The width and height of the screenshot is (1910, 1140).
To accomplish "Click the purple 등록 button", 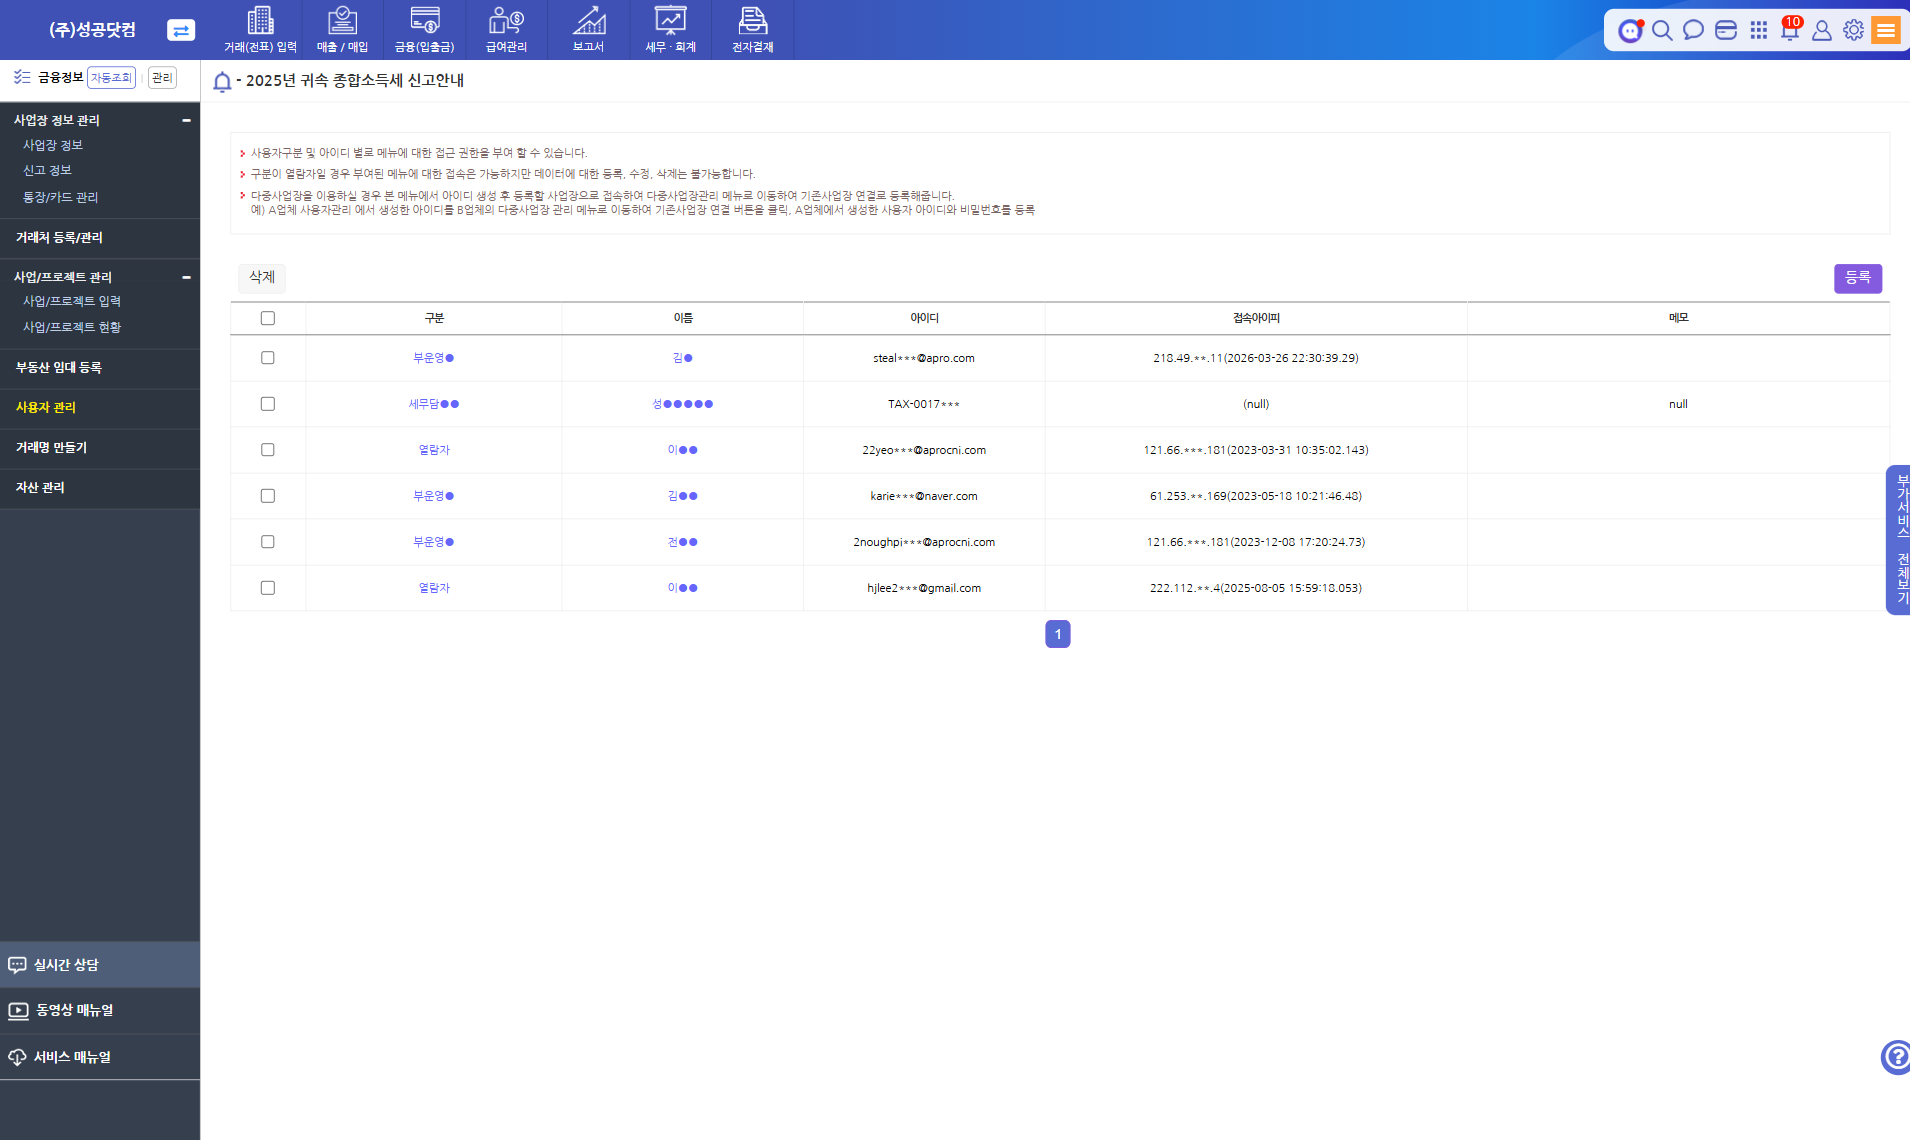I will click(1858, 278).
